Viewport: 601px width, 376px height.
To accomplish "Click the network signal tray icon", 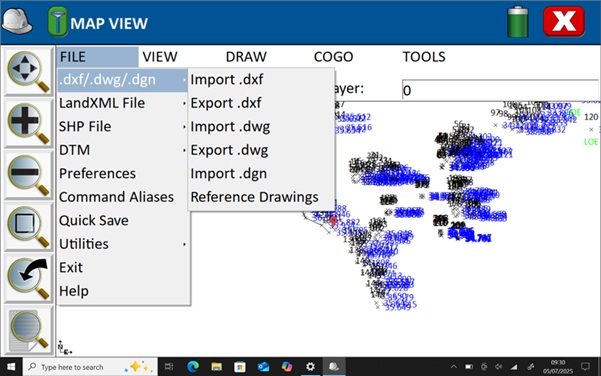I will (x=514, y=367).
